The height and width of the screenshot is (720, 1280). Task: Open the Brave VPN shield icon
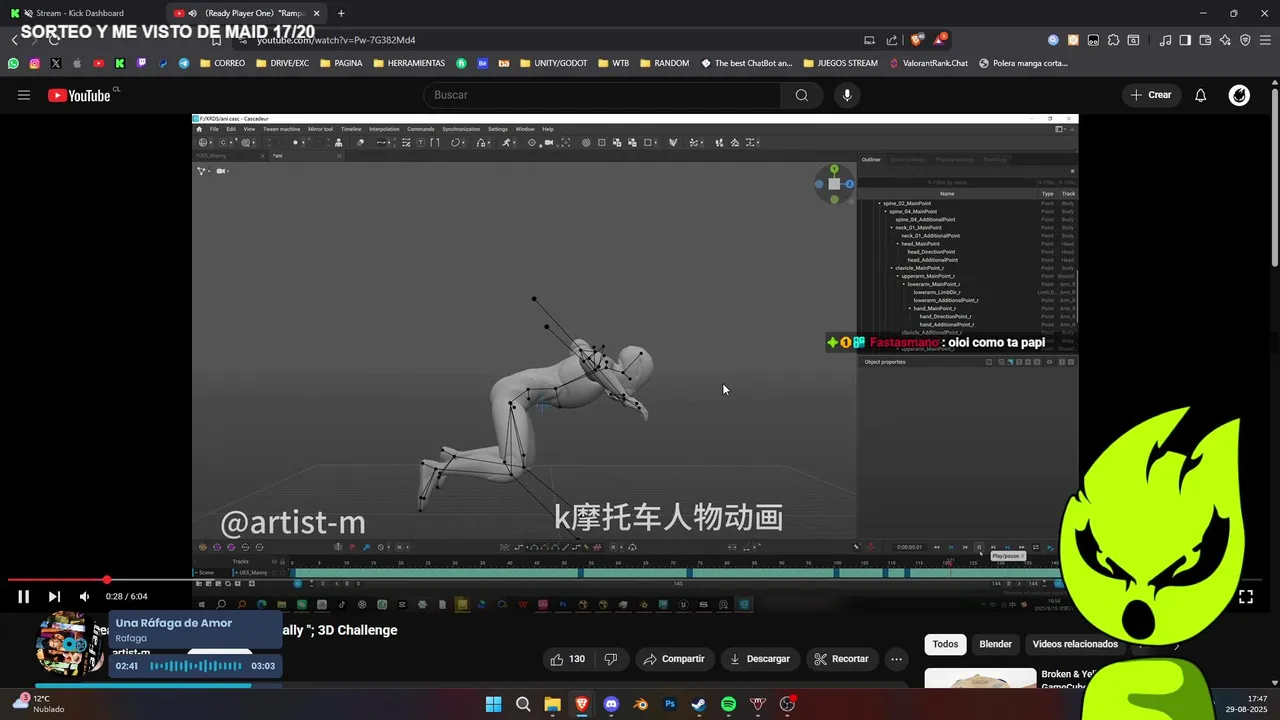1245,40
